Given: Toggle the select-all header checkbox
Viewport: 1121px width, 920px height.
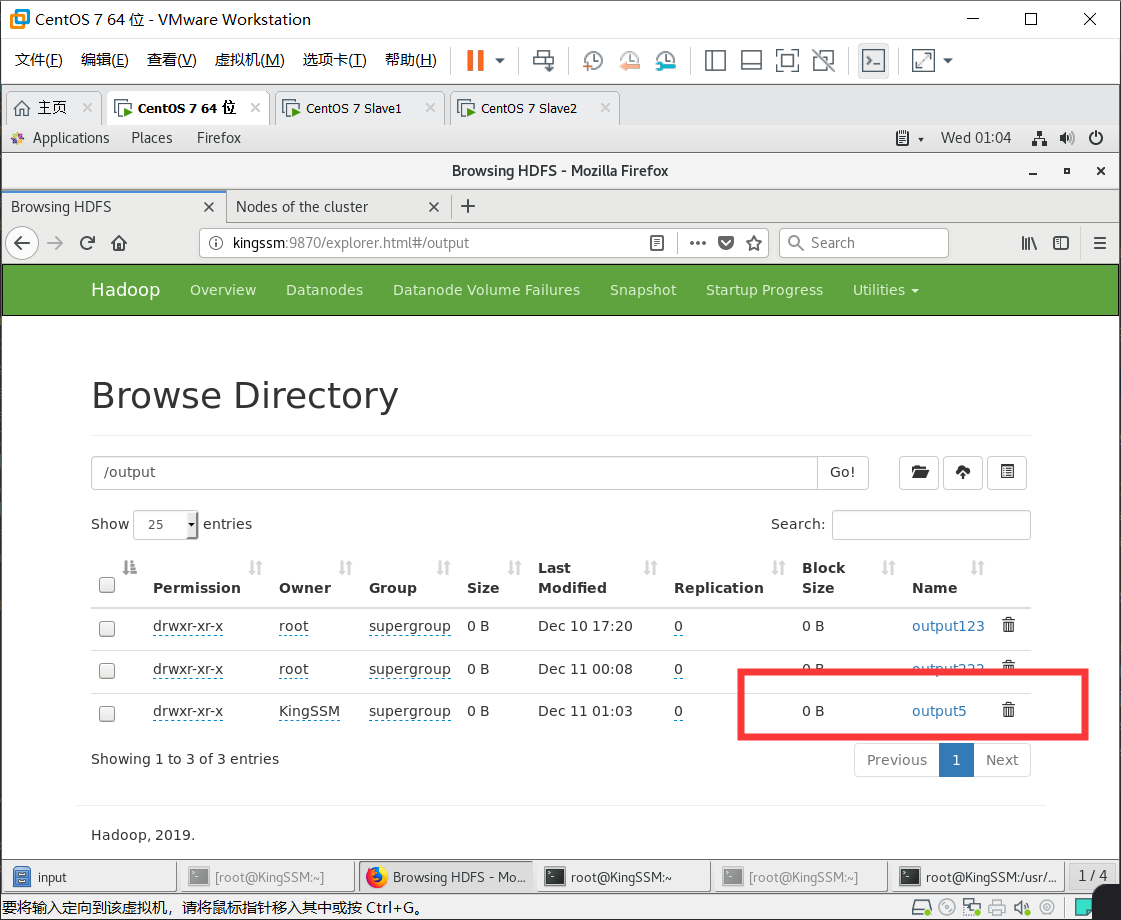Looking at the screenshot, I should click(107, 585).
